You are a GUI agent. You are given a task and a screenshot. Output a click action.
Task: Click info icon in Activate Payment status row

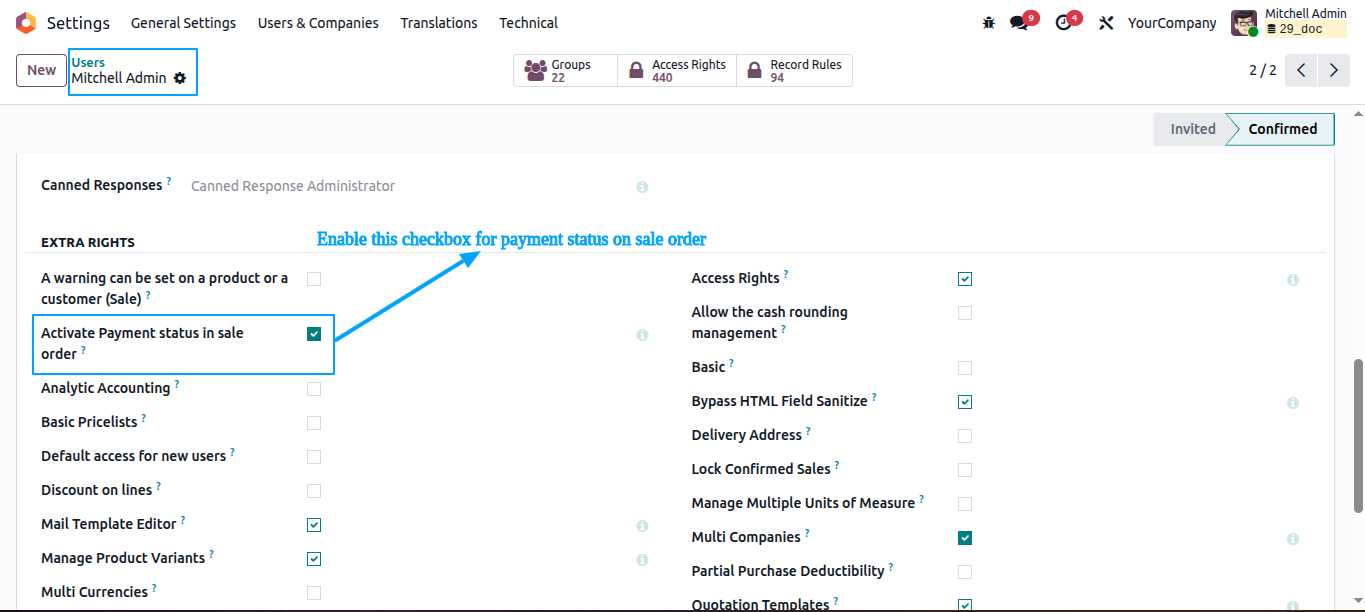click(x=642, y=335)
